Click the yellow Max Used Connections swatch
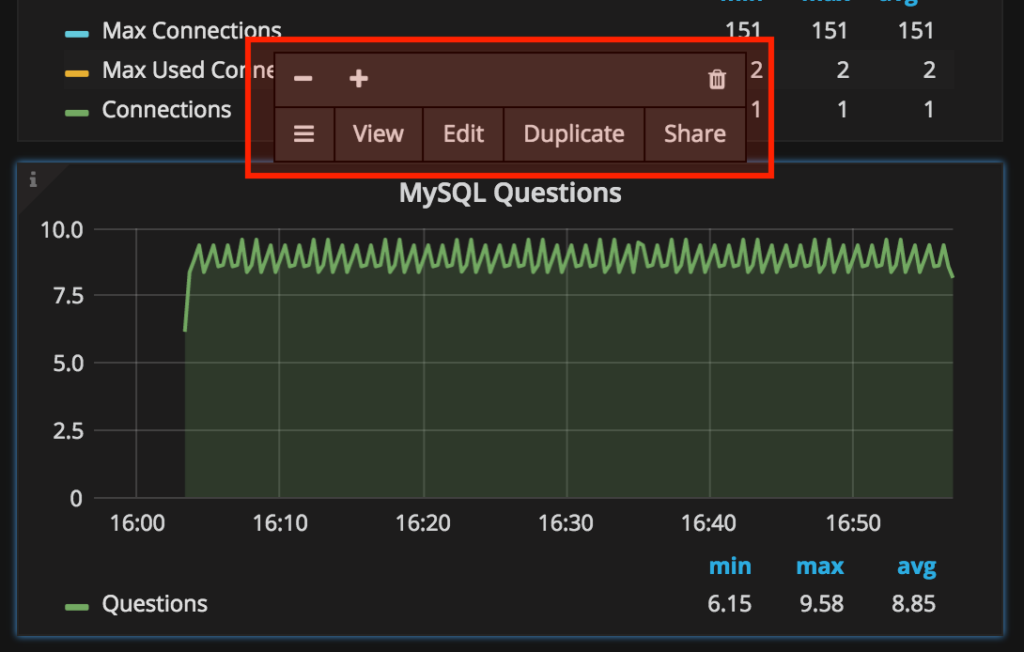This screenshot has height=652, width=1024. (x=77, y=72)
